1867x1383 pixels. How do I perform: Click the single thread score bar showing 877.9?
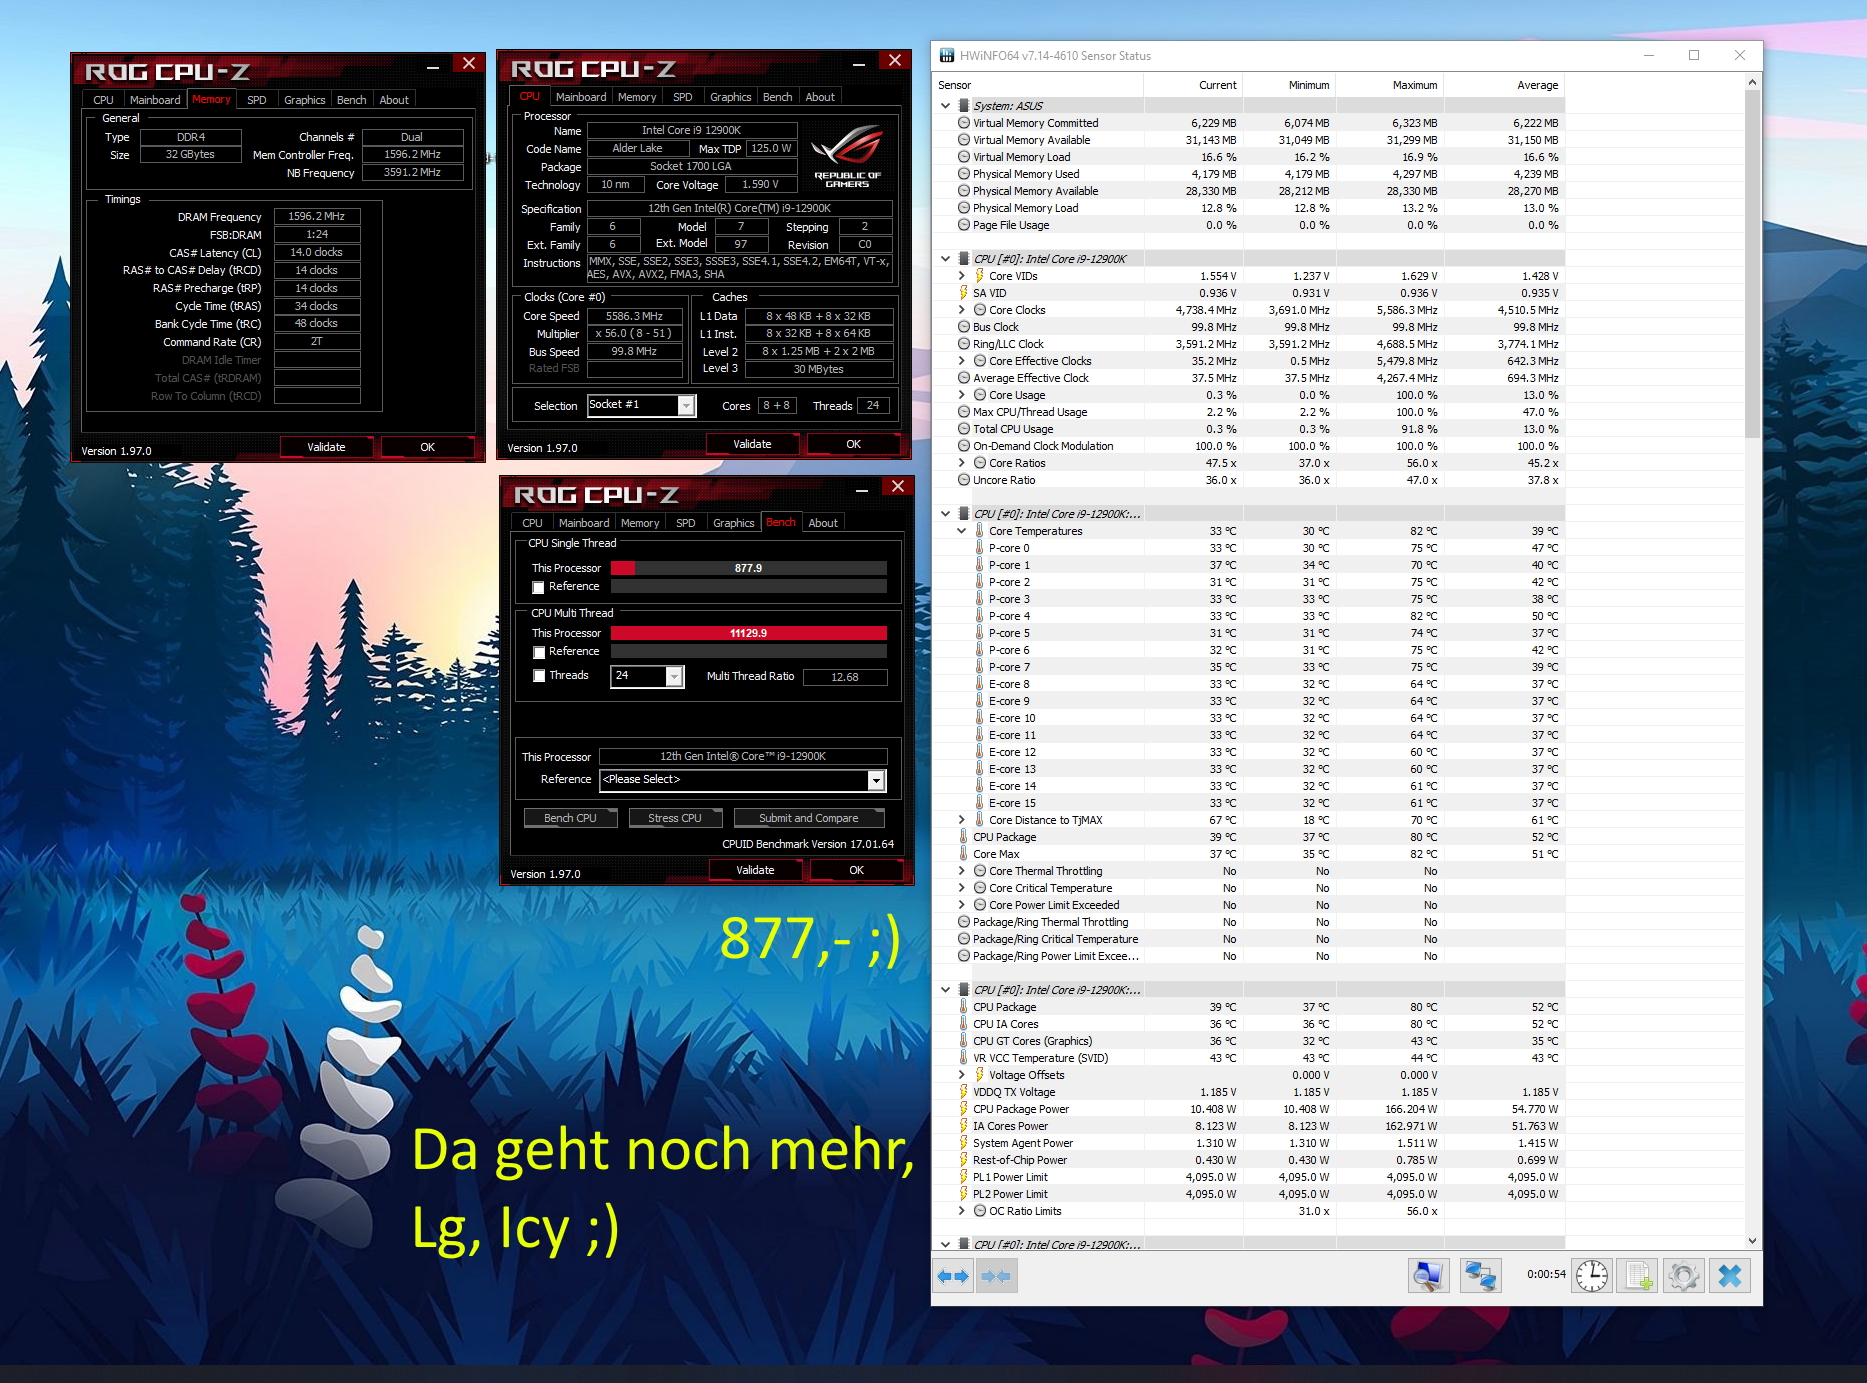click(x=749, y=568)
